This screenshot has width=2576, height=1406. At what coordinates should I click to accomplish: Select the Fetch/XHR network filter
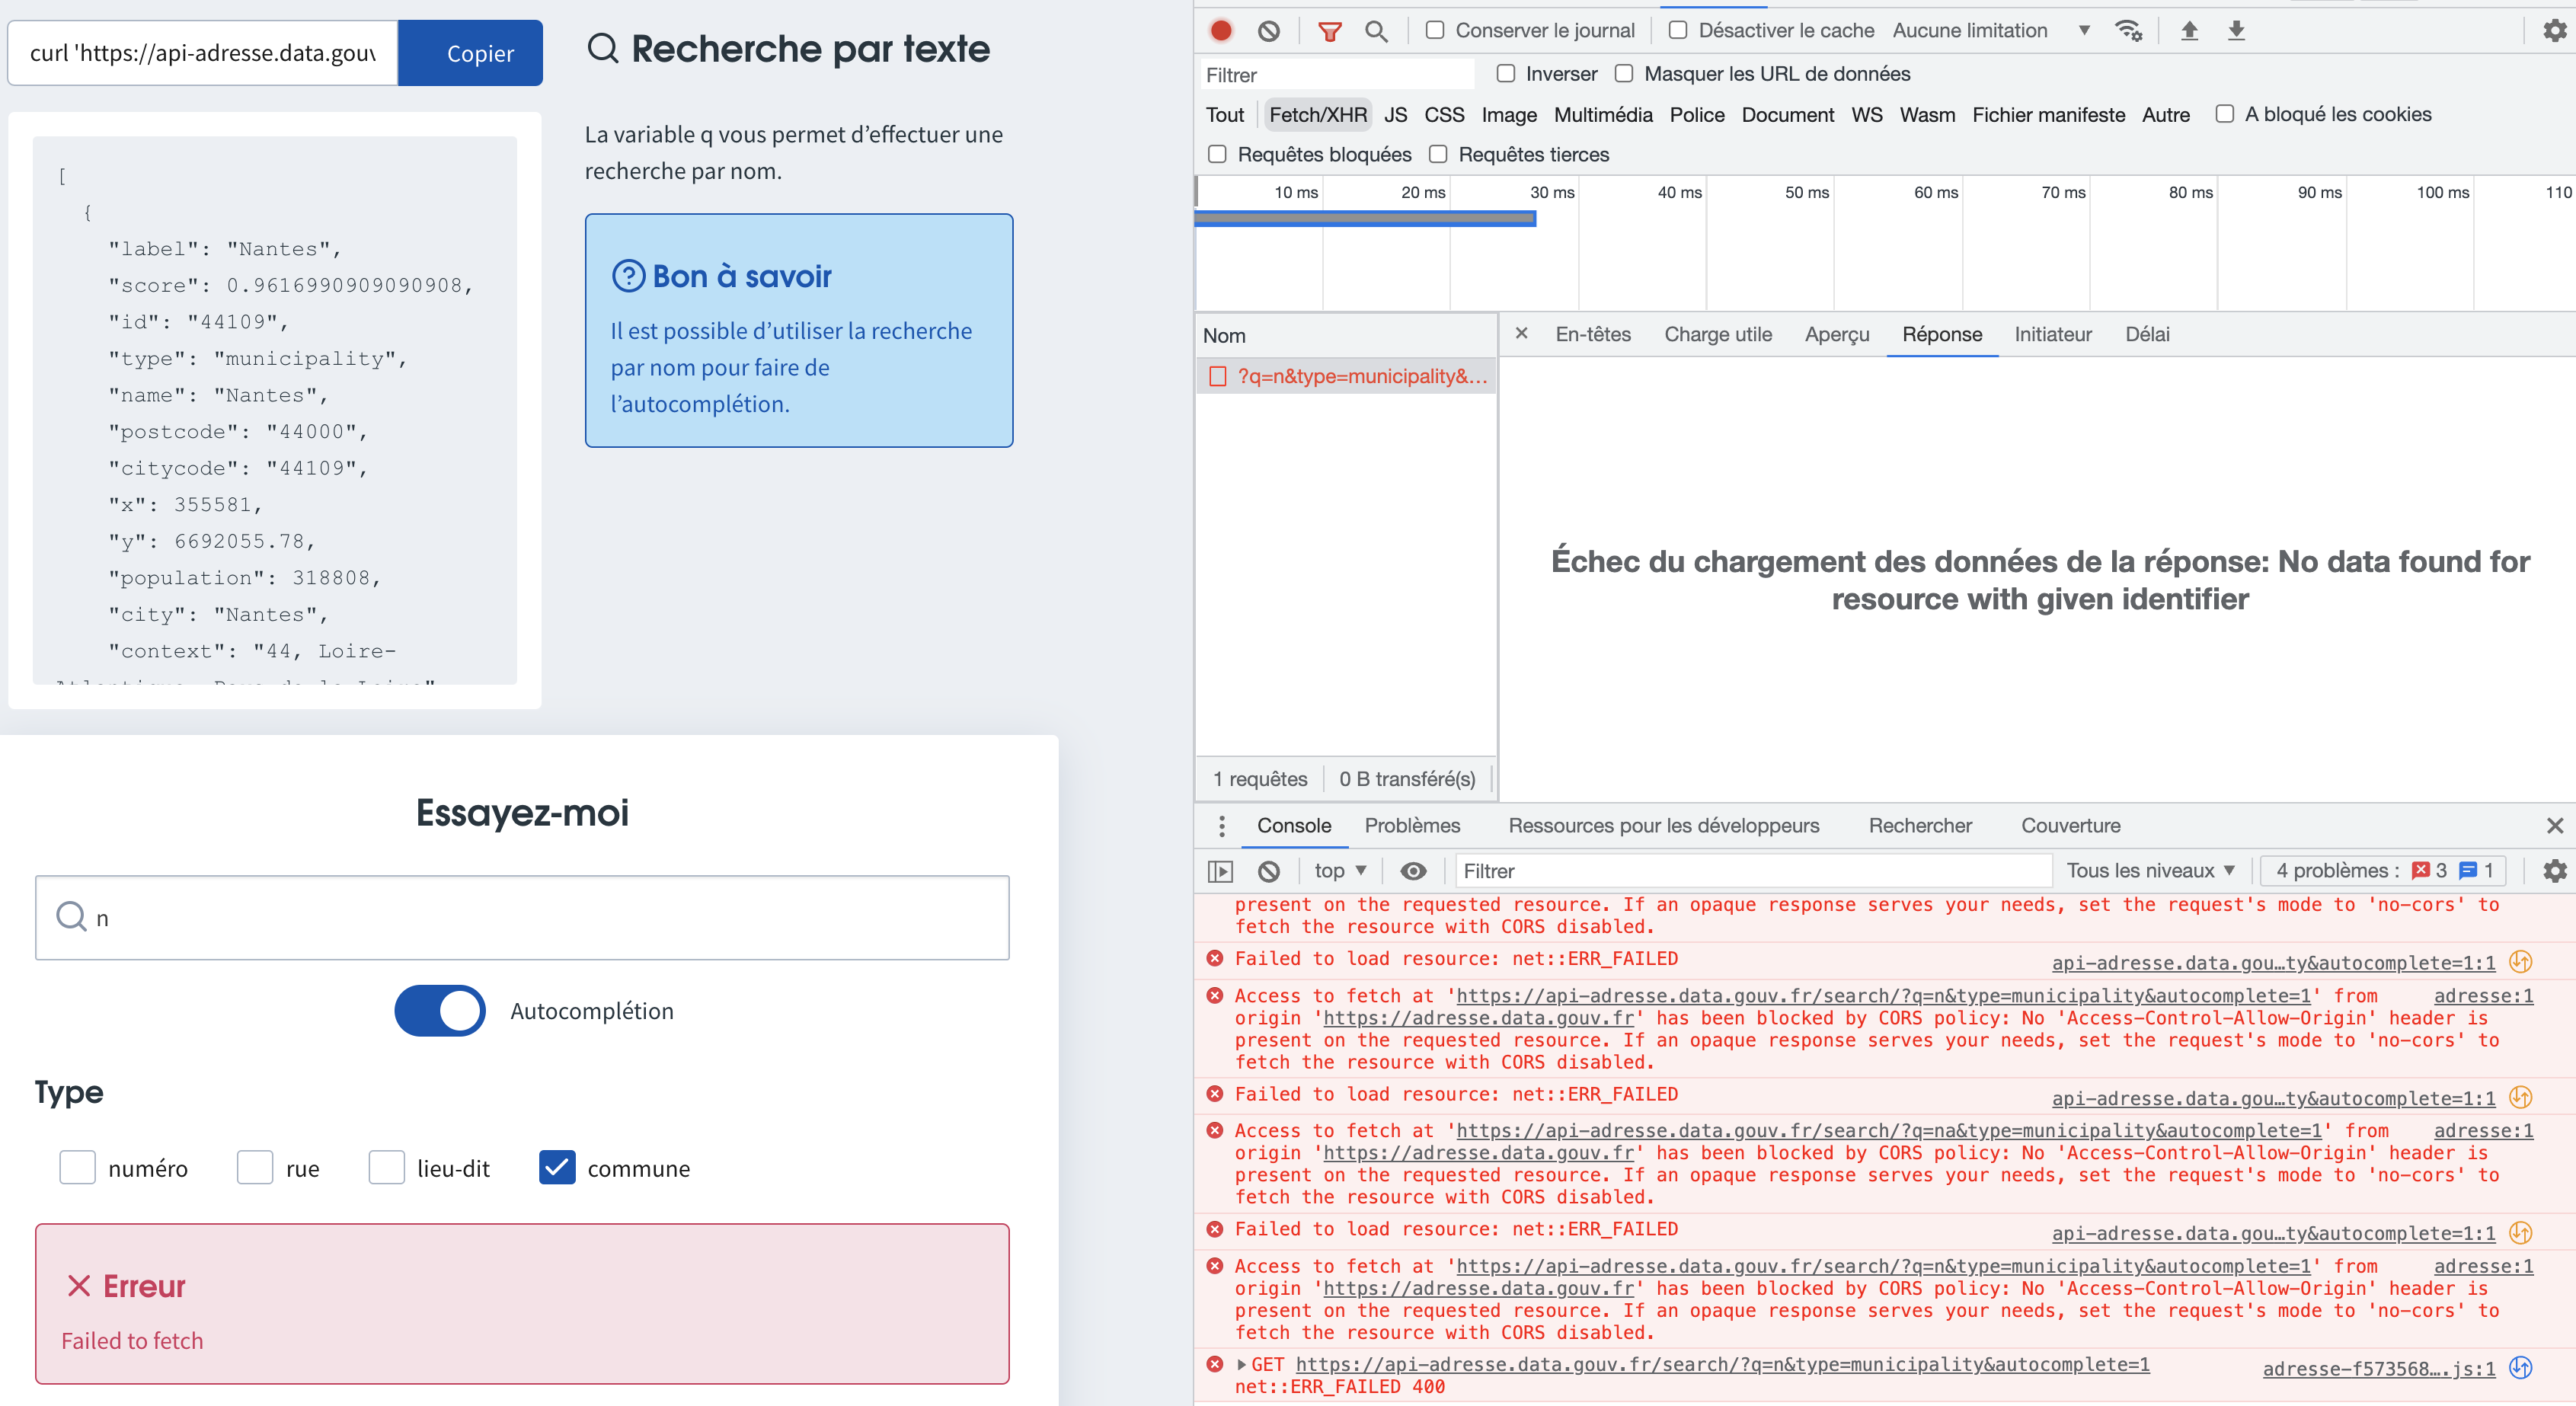click(1317, 114)
